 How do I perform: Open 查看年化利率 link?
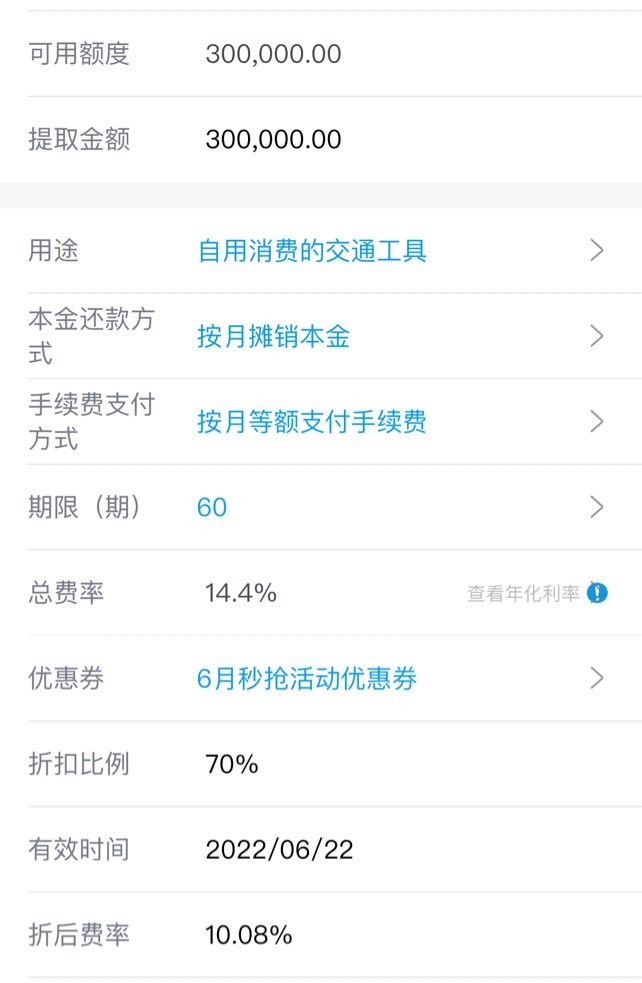524,593
